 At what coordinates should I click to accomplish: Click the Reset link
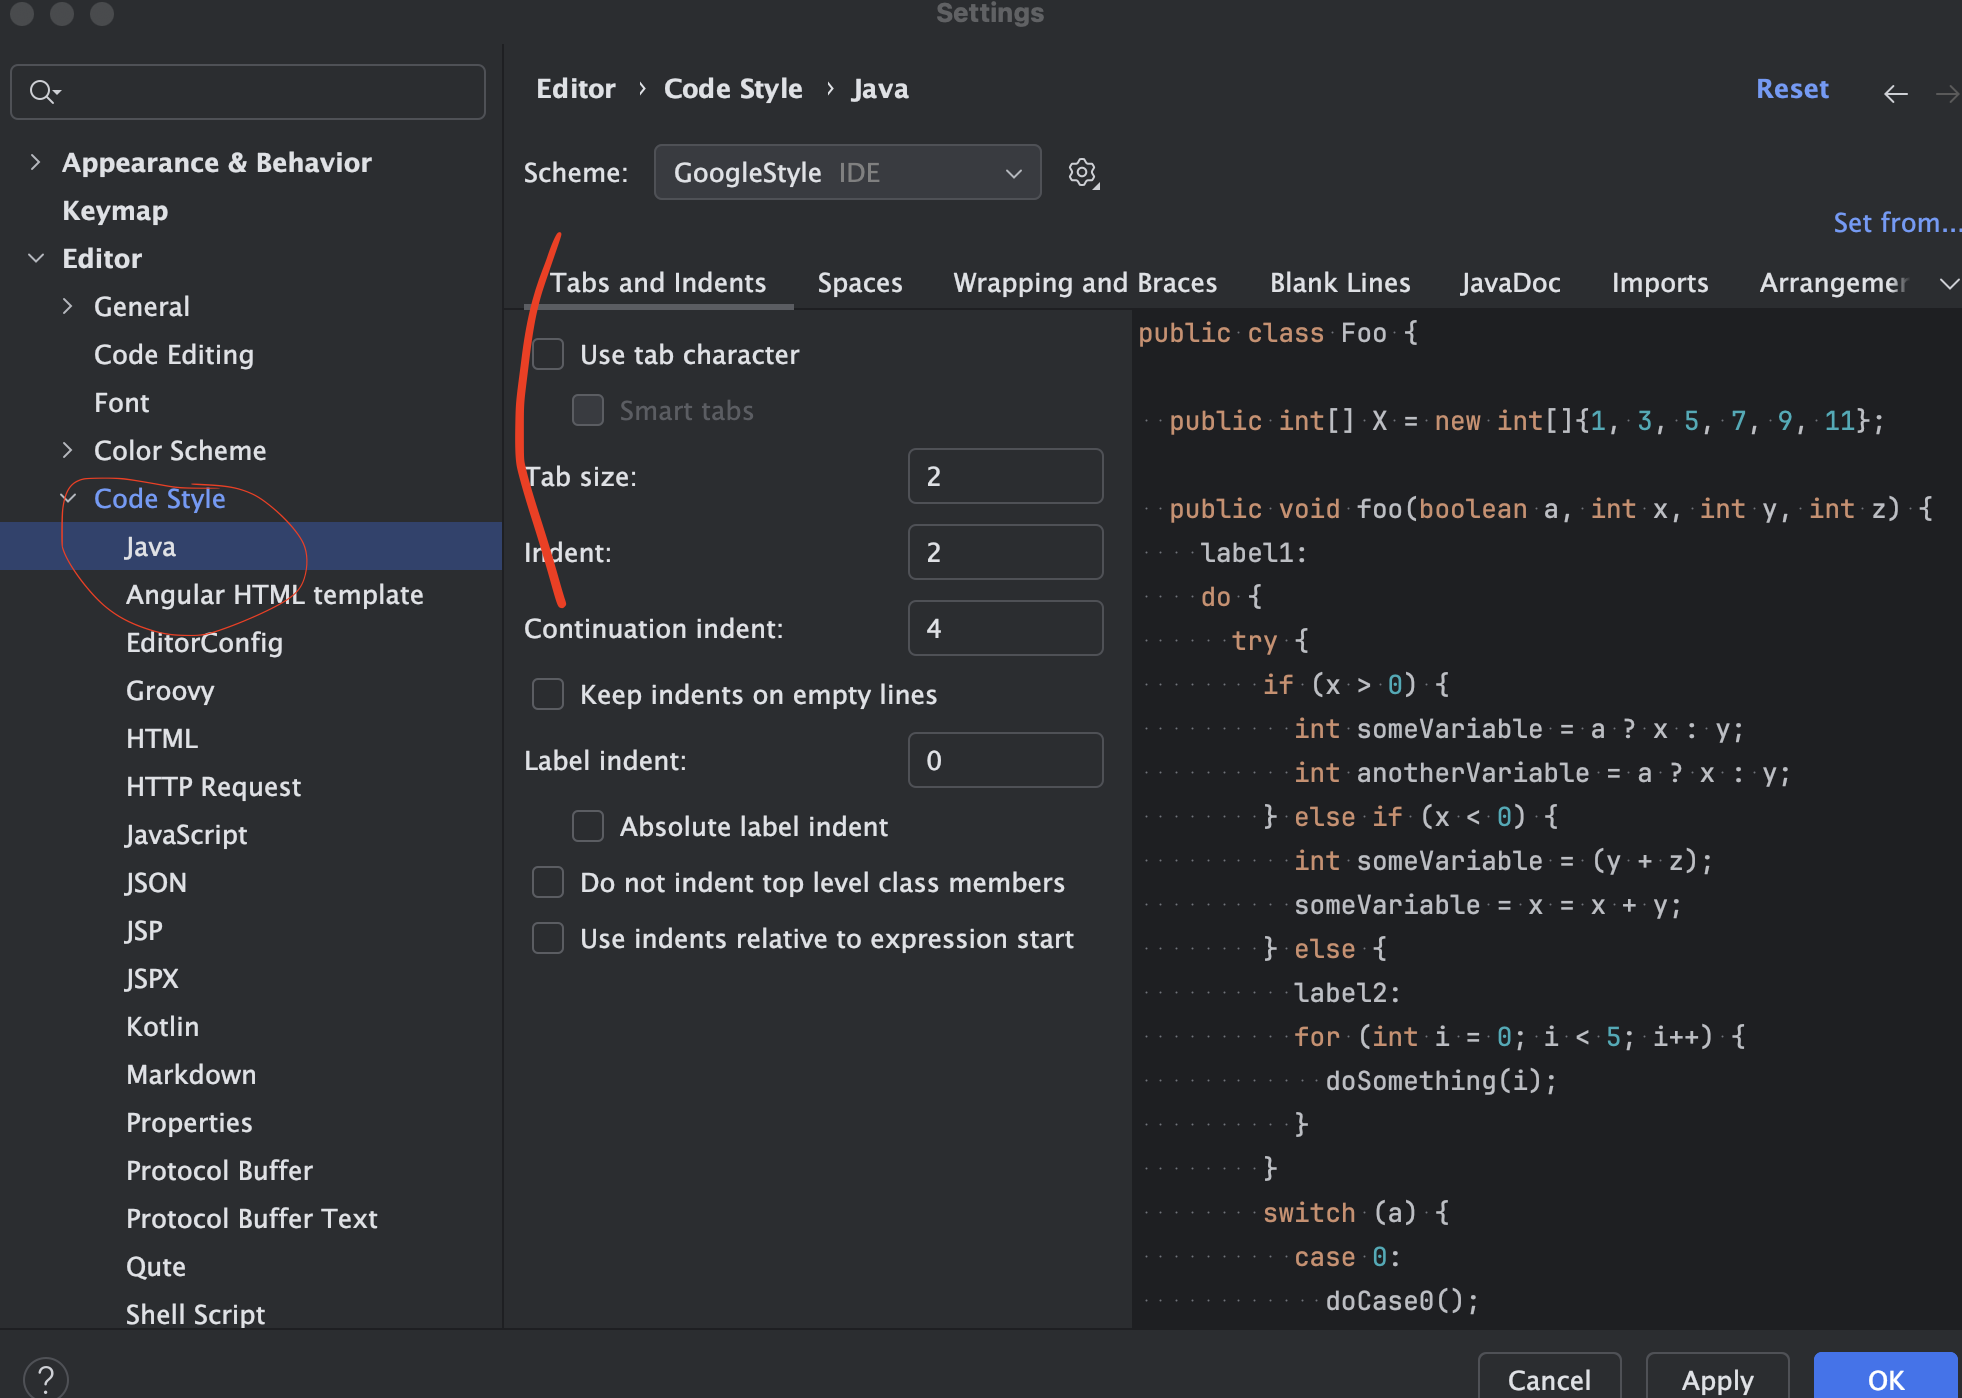1791,88
